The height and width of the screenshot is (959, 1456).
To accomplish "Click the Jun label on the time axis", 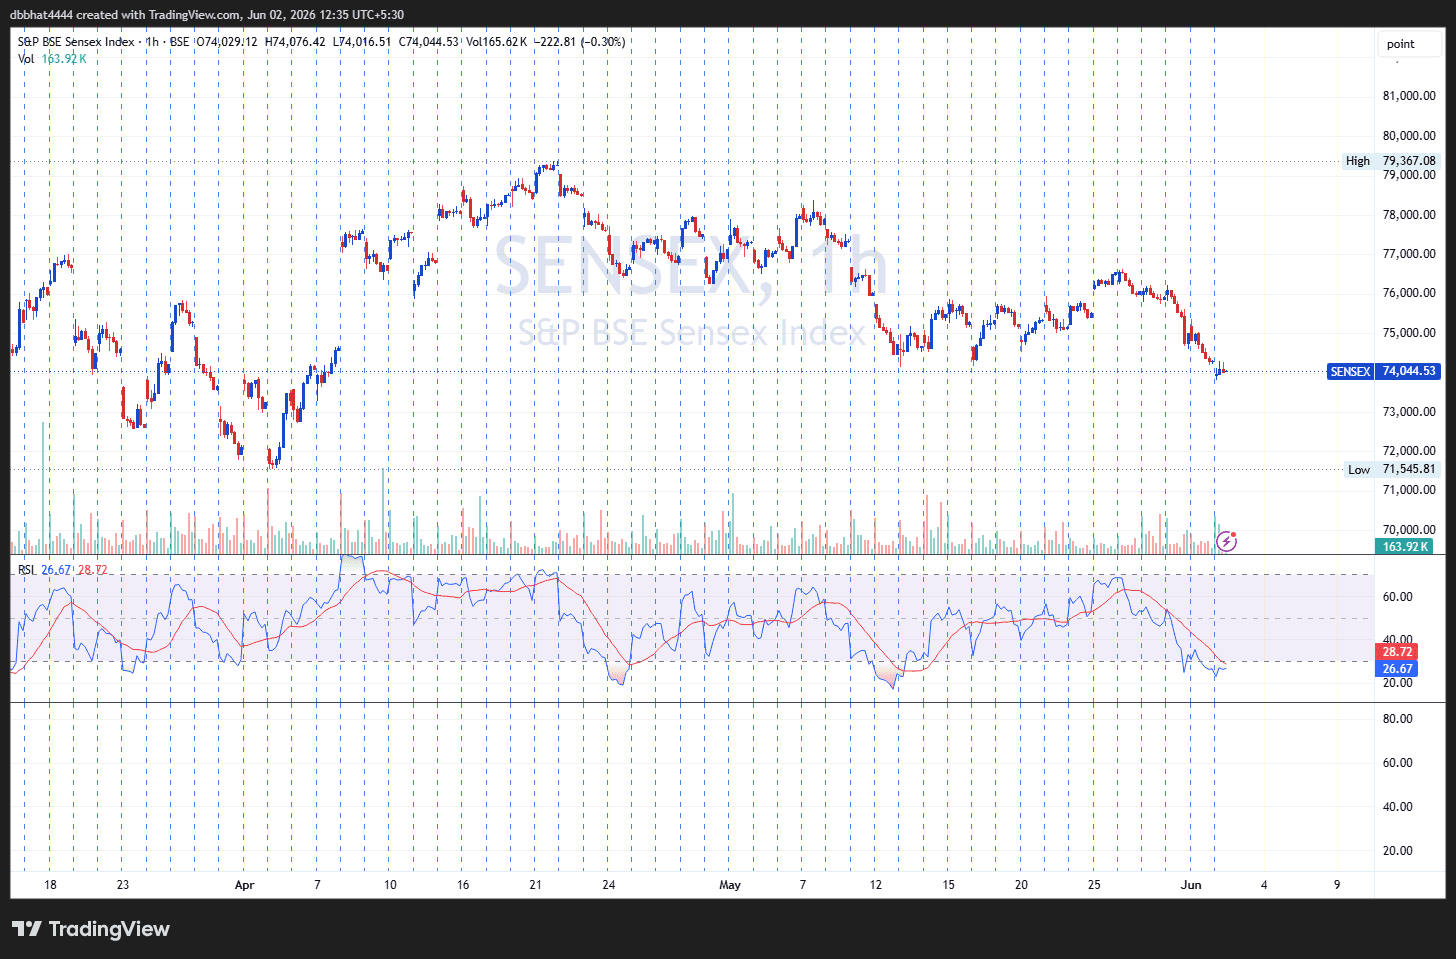I will (1191, 885).
